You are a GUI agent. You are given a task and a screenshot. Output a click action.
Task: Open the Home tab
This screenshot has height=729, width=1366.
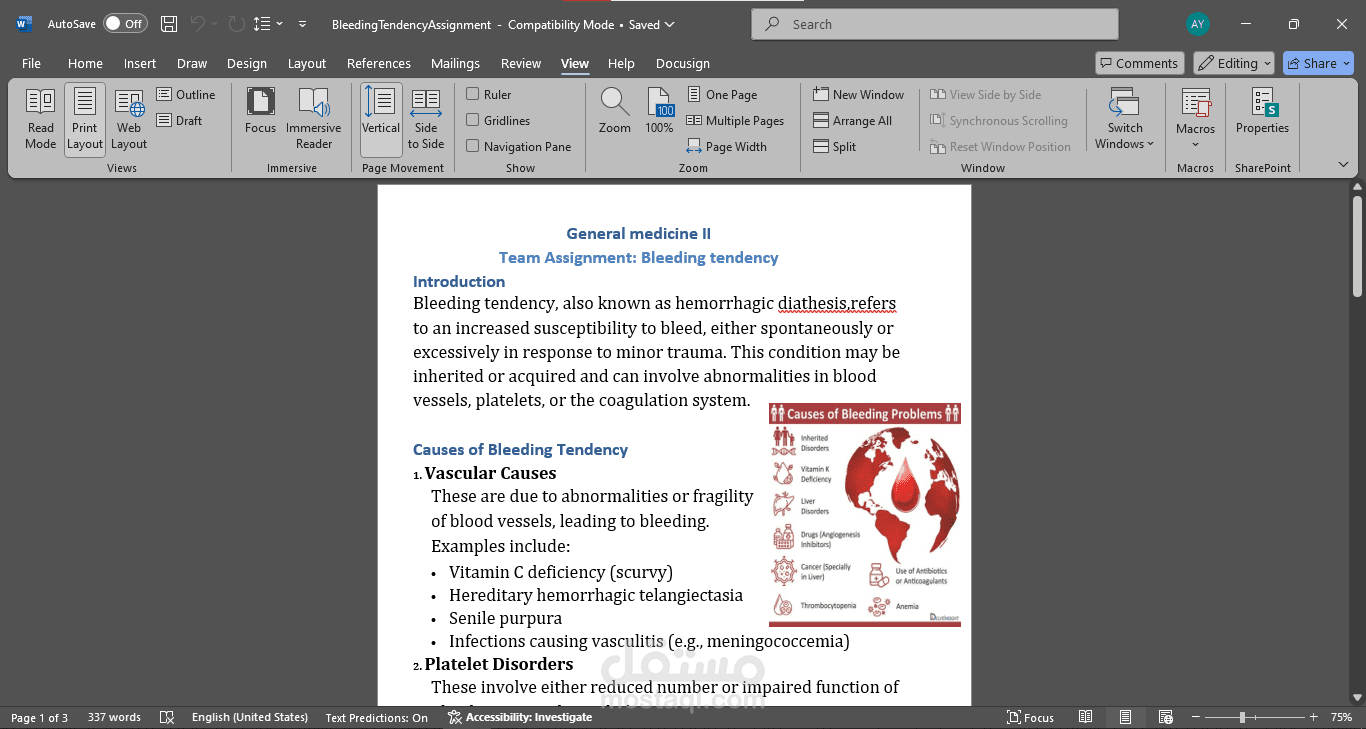(x=85, y=63)
